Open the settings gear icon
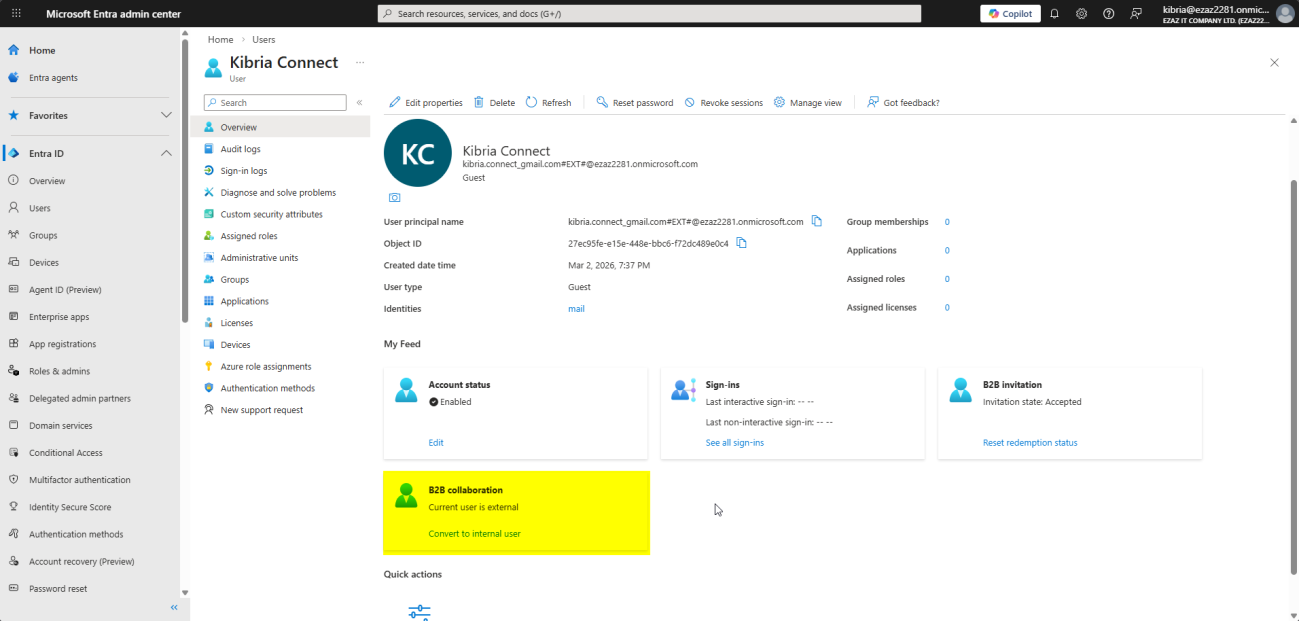The width and height of the screenshot is (1299, 621). tap(1081, 14)
